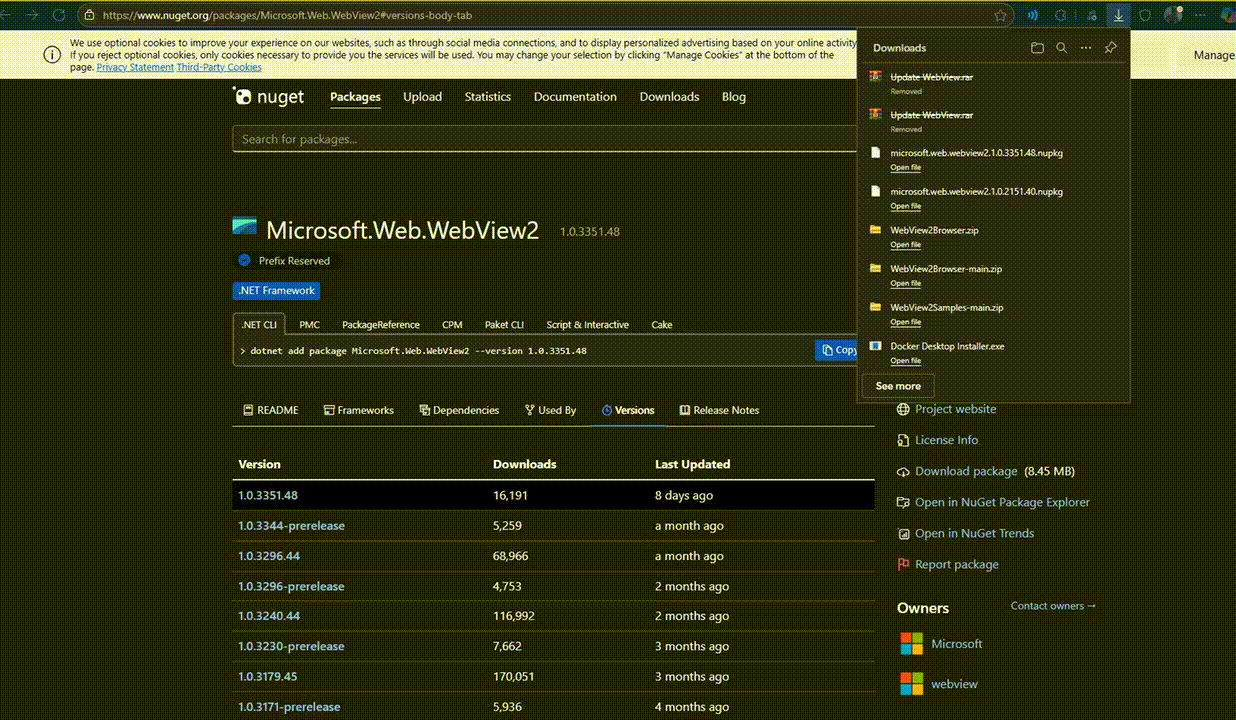Open the Downloads icon in the browser toolbar

pyautogui.click(x=1119, y=15)
